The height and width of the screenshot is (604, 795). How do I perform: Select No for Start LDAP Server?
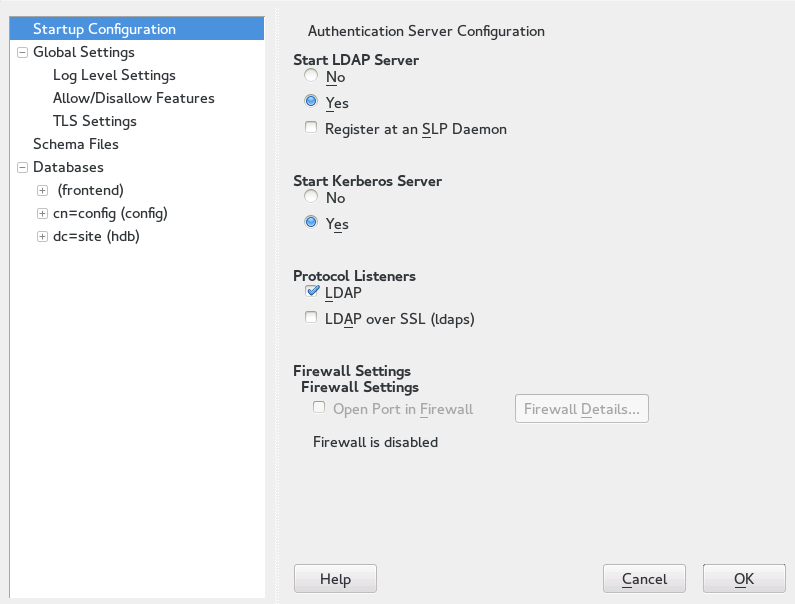click(x=312, y=76)
